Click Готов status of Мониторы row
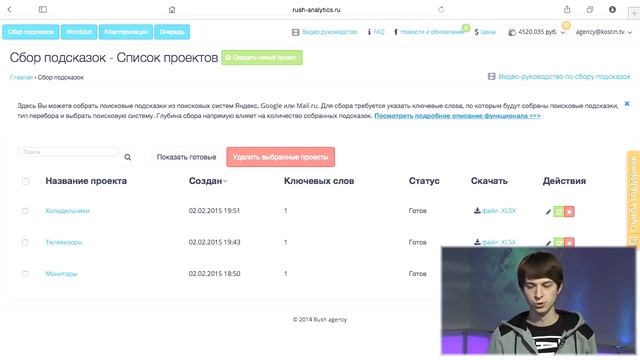This screenshot has height=360, width=640. tap(418, 274)
